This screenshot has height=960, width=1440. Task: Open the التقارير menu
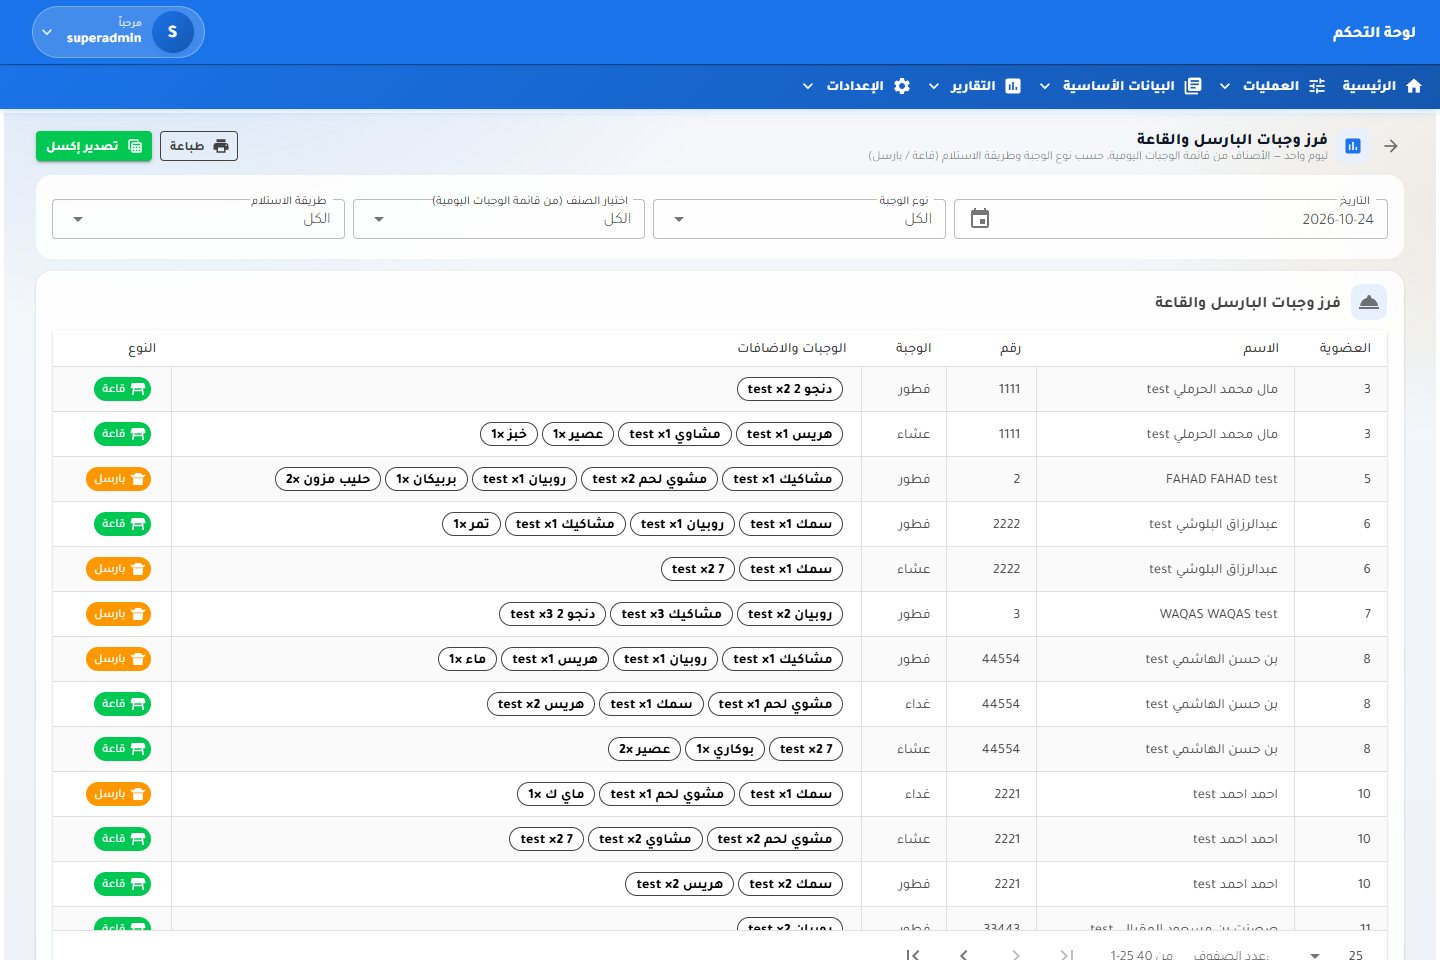click(975, 86)
